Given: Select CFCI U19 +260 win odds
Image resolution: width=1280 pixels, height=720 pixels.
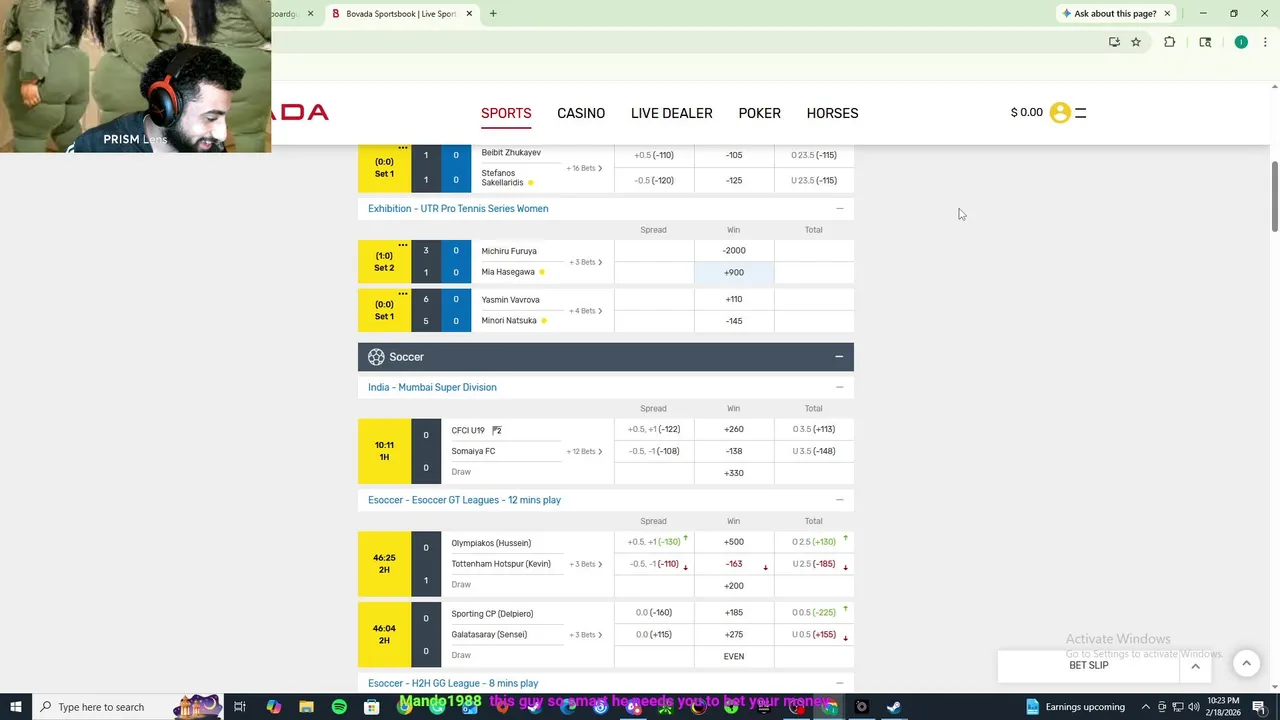Looking at the screenshot, I should (x=734, y=429).
